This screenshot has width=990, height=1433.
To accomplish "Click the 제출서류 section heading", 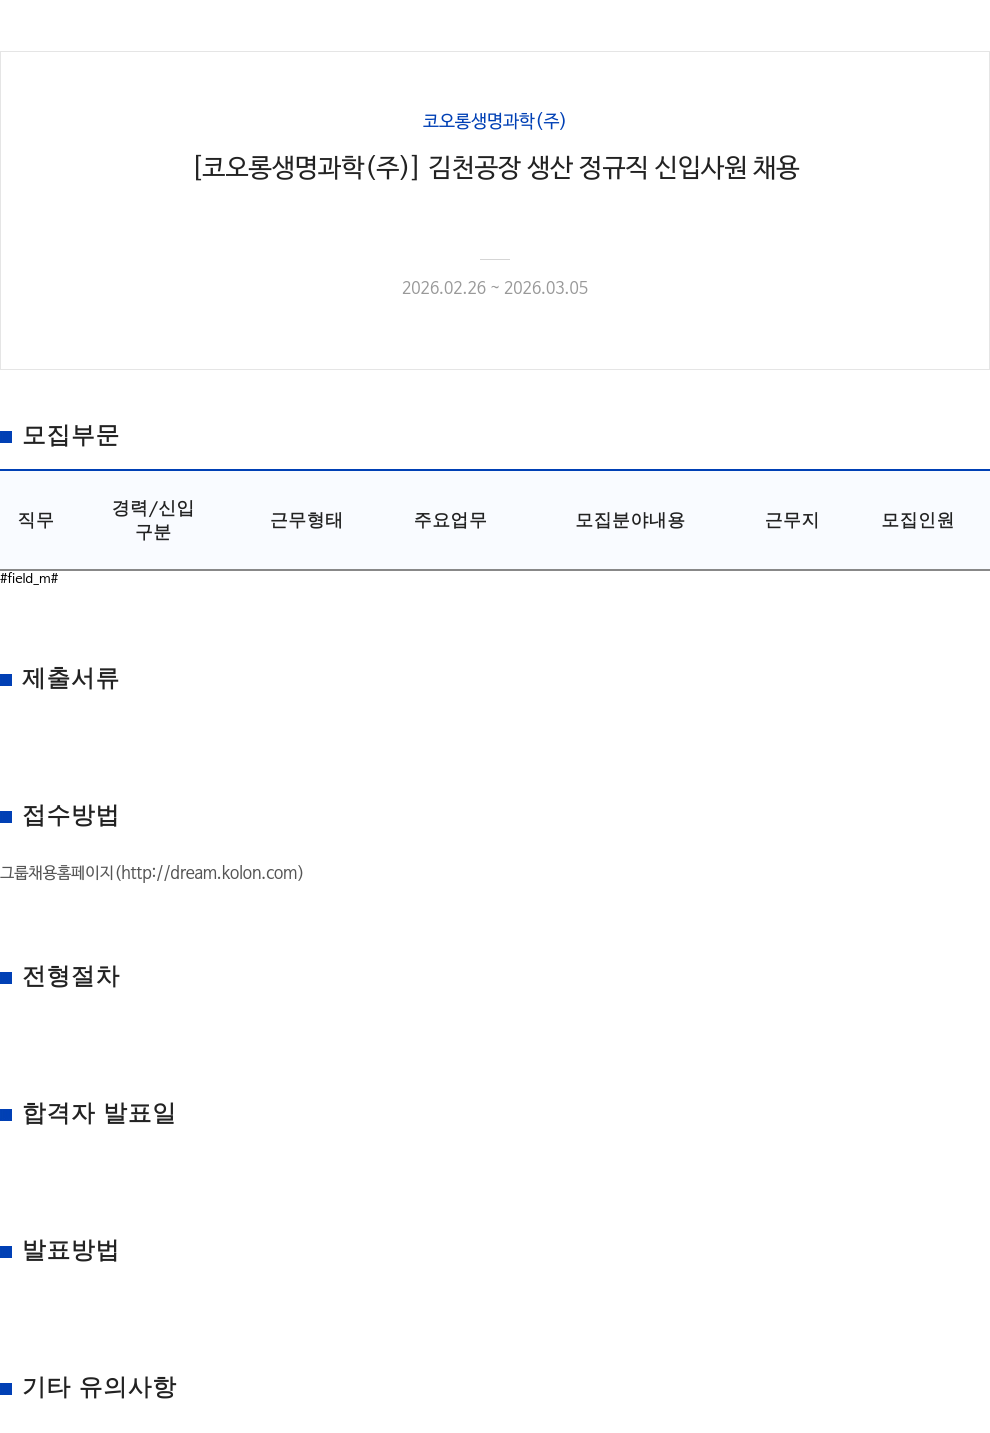I will click(x=71, y=679).
